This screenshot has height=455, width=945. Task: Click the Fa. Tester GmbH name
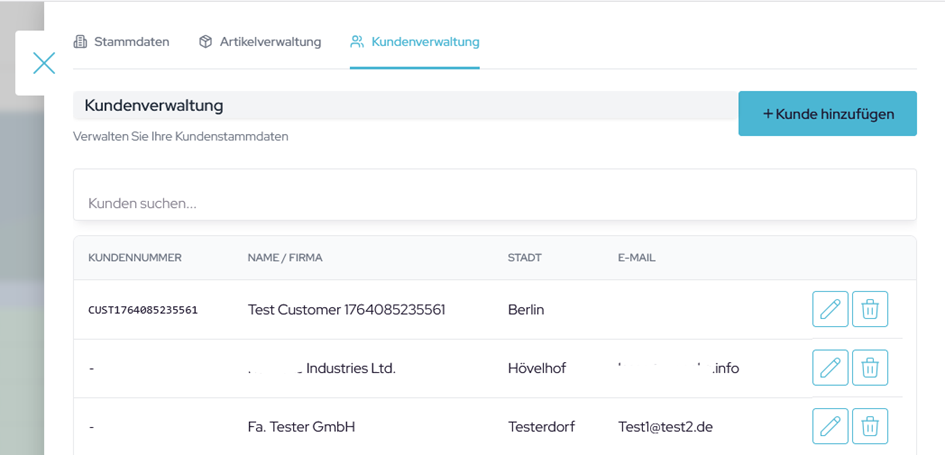click(301, 427)
